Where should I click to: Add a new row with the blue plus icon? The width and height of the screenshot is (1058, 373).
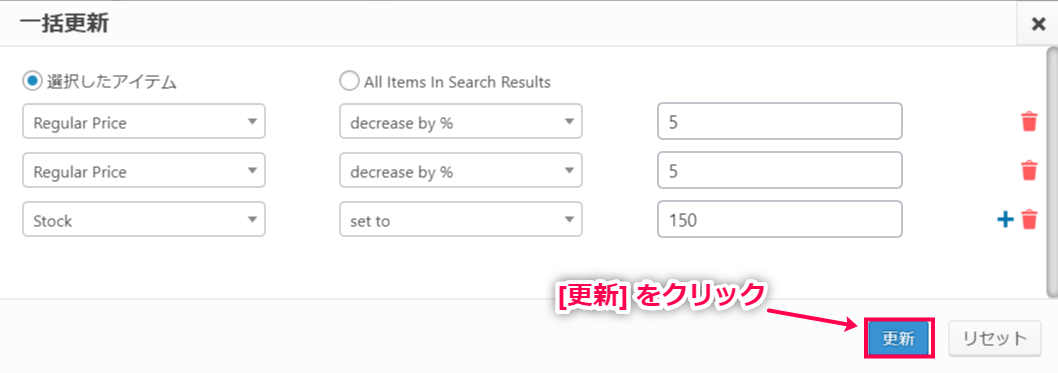[1005, 220]
